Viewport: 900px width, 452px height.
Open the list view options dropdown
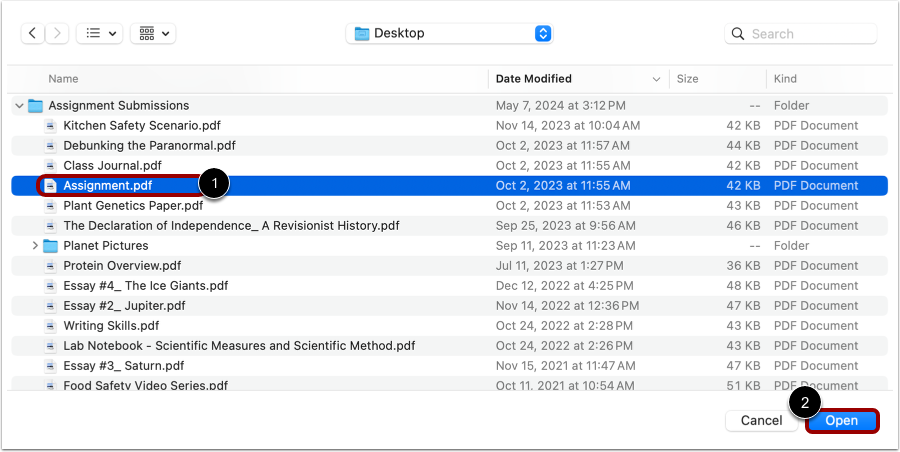point(100,33)
